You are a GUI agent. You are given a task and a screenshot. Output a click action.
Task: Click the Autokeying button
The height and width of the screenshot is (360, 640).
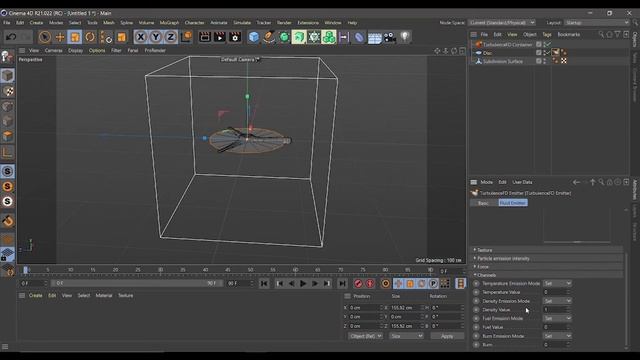pyautogui.click(x=370, y=283)
